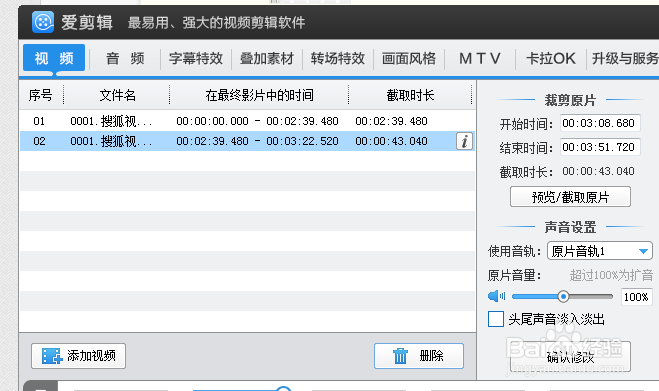
Task: Open the 卡拉OK tab
Action: click(551, 58)
